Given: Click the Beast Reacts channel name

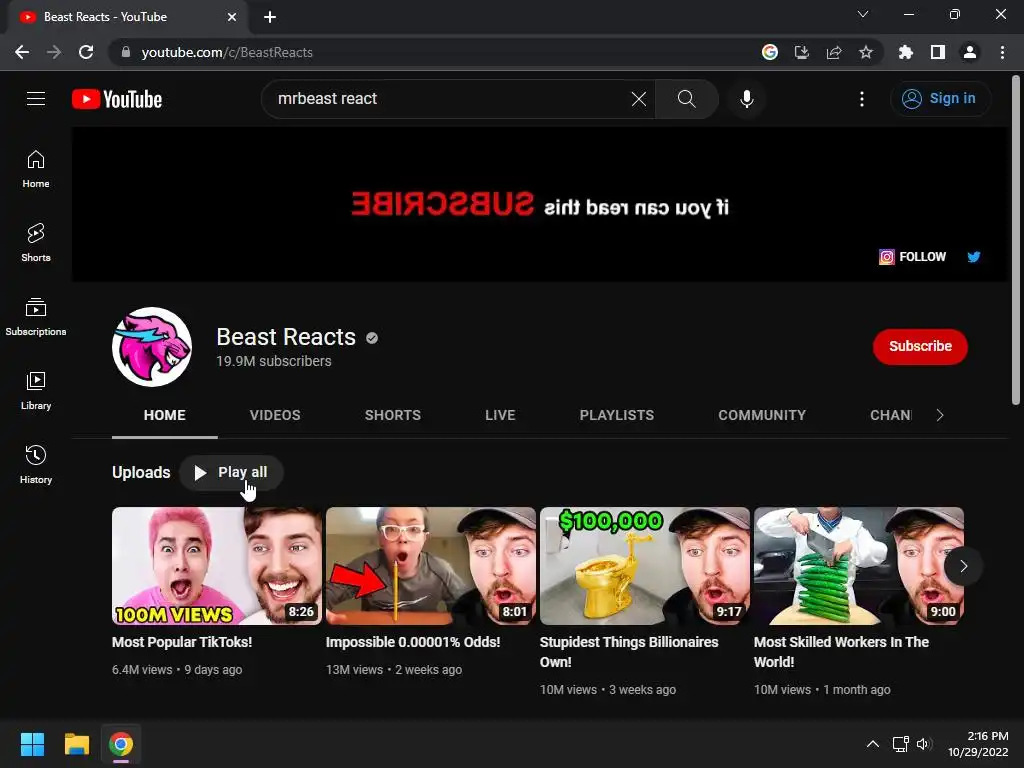Looking at the screenshot, I should [x=286, y=337].
